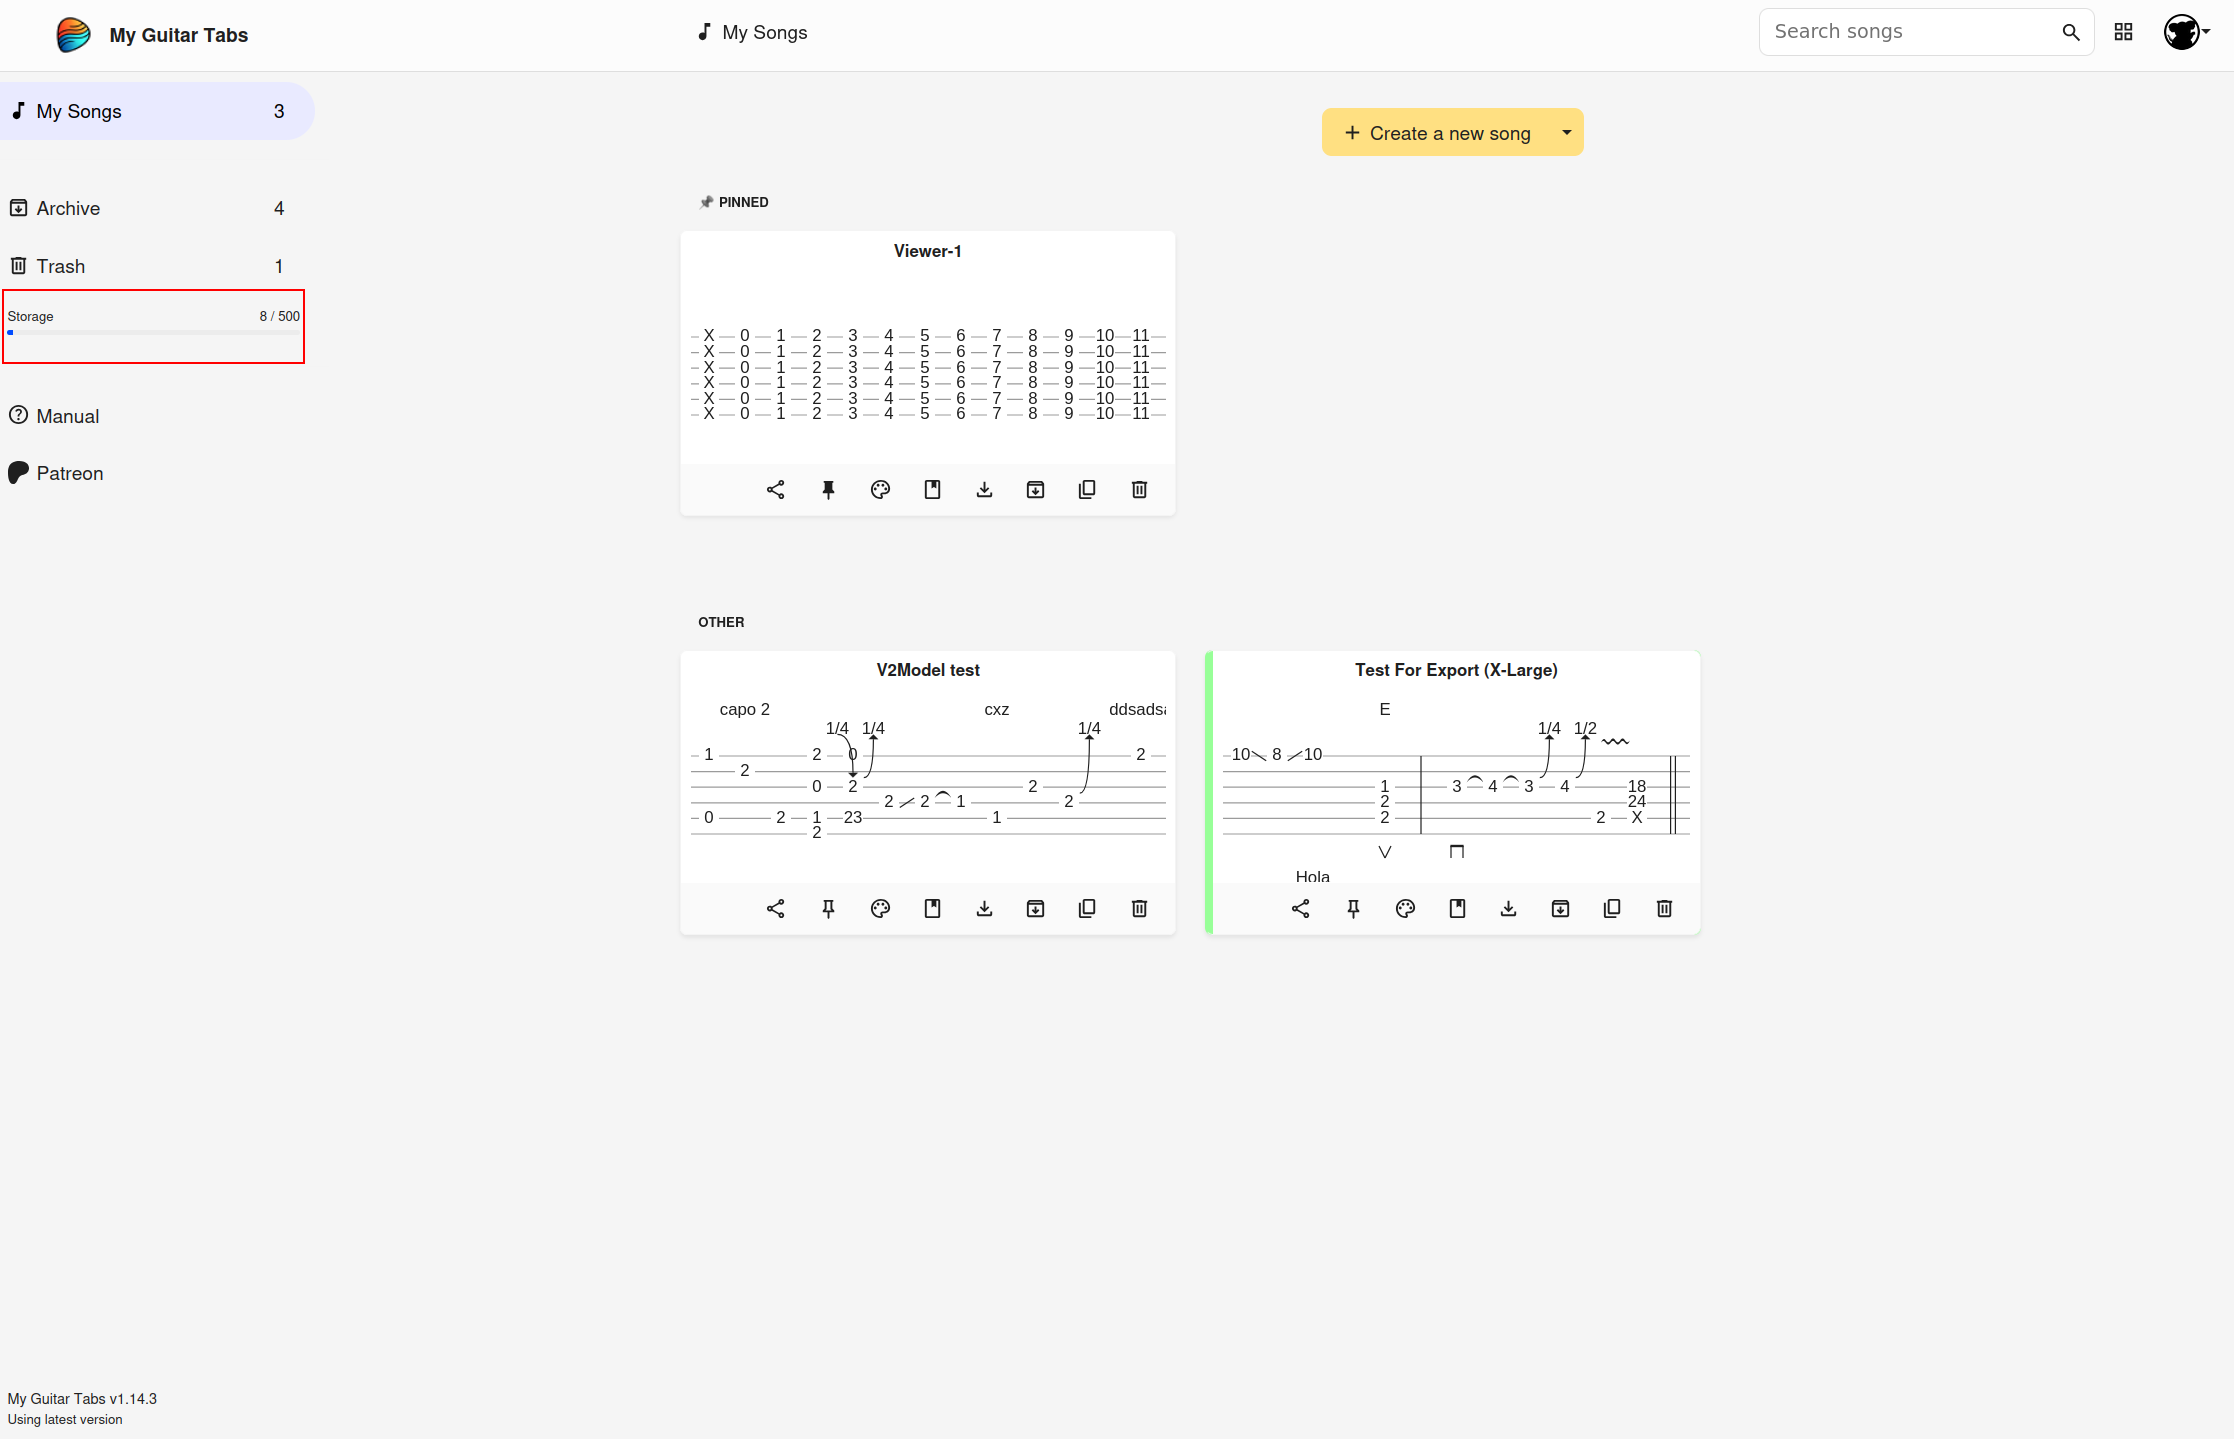Change color of Viewer-1 card
The image size is (2234, 1439).
click(x=880, y=490)
